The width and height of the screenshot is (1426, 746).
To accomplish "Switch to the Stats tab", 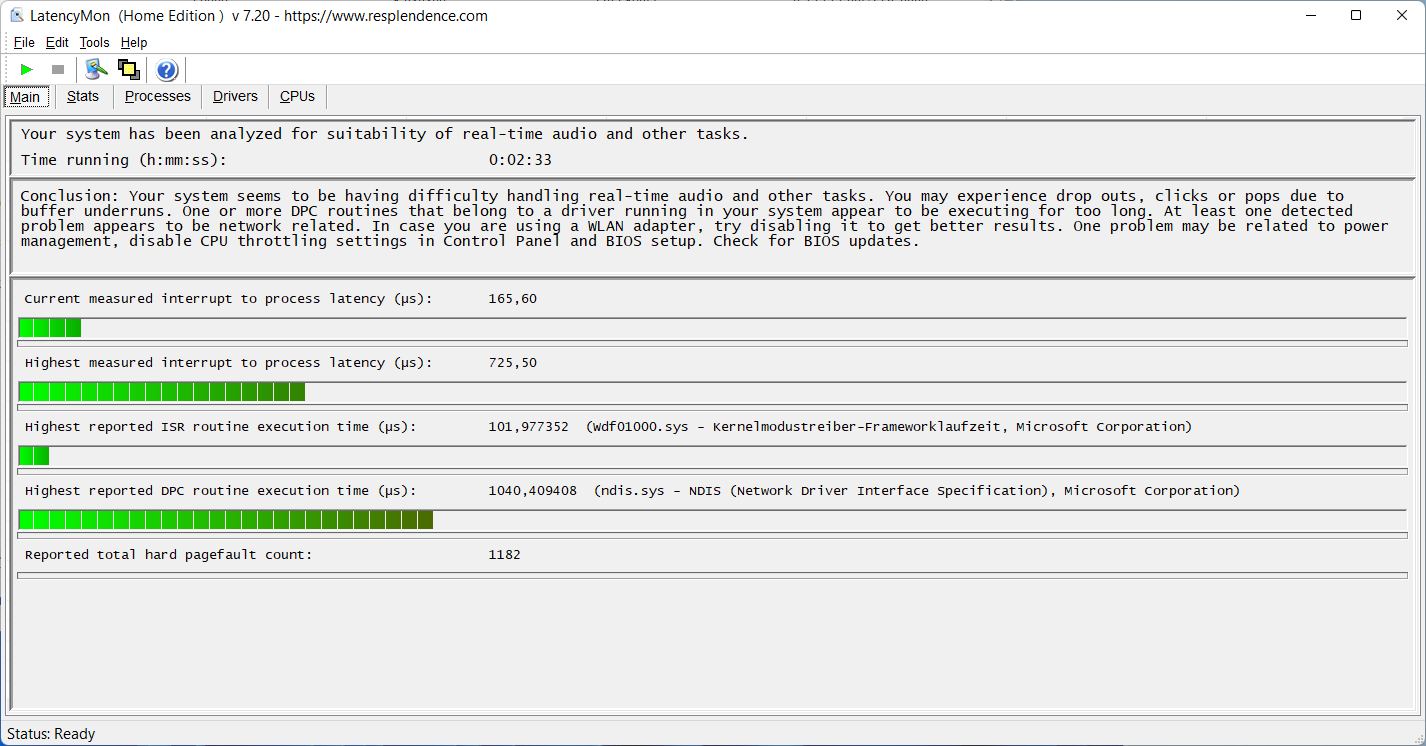I will coord(83,96).
